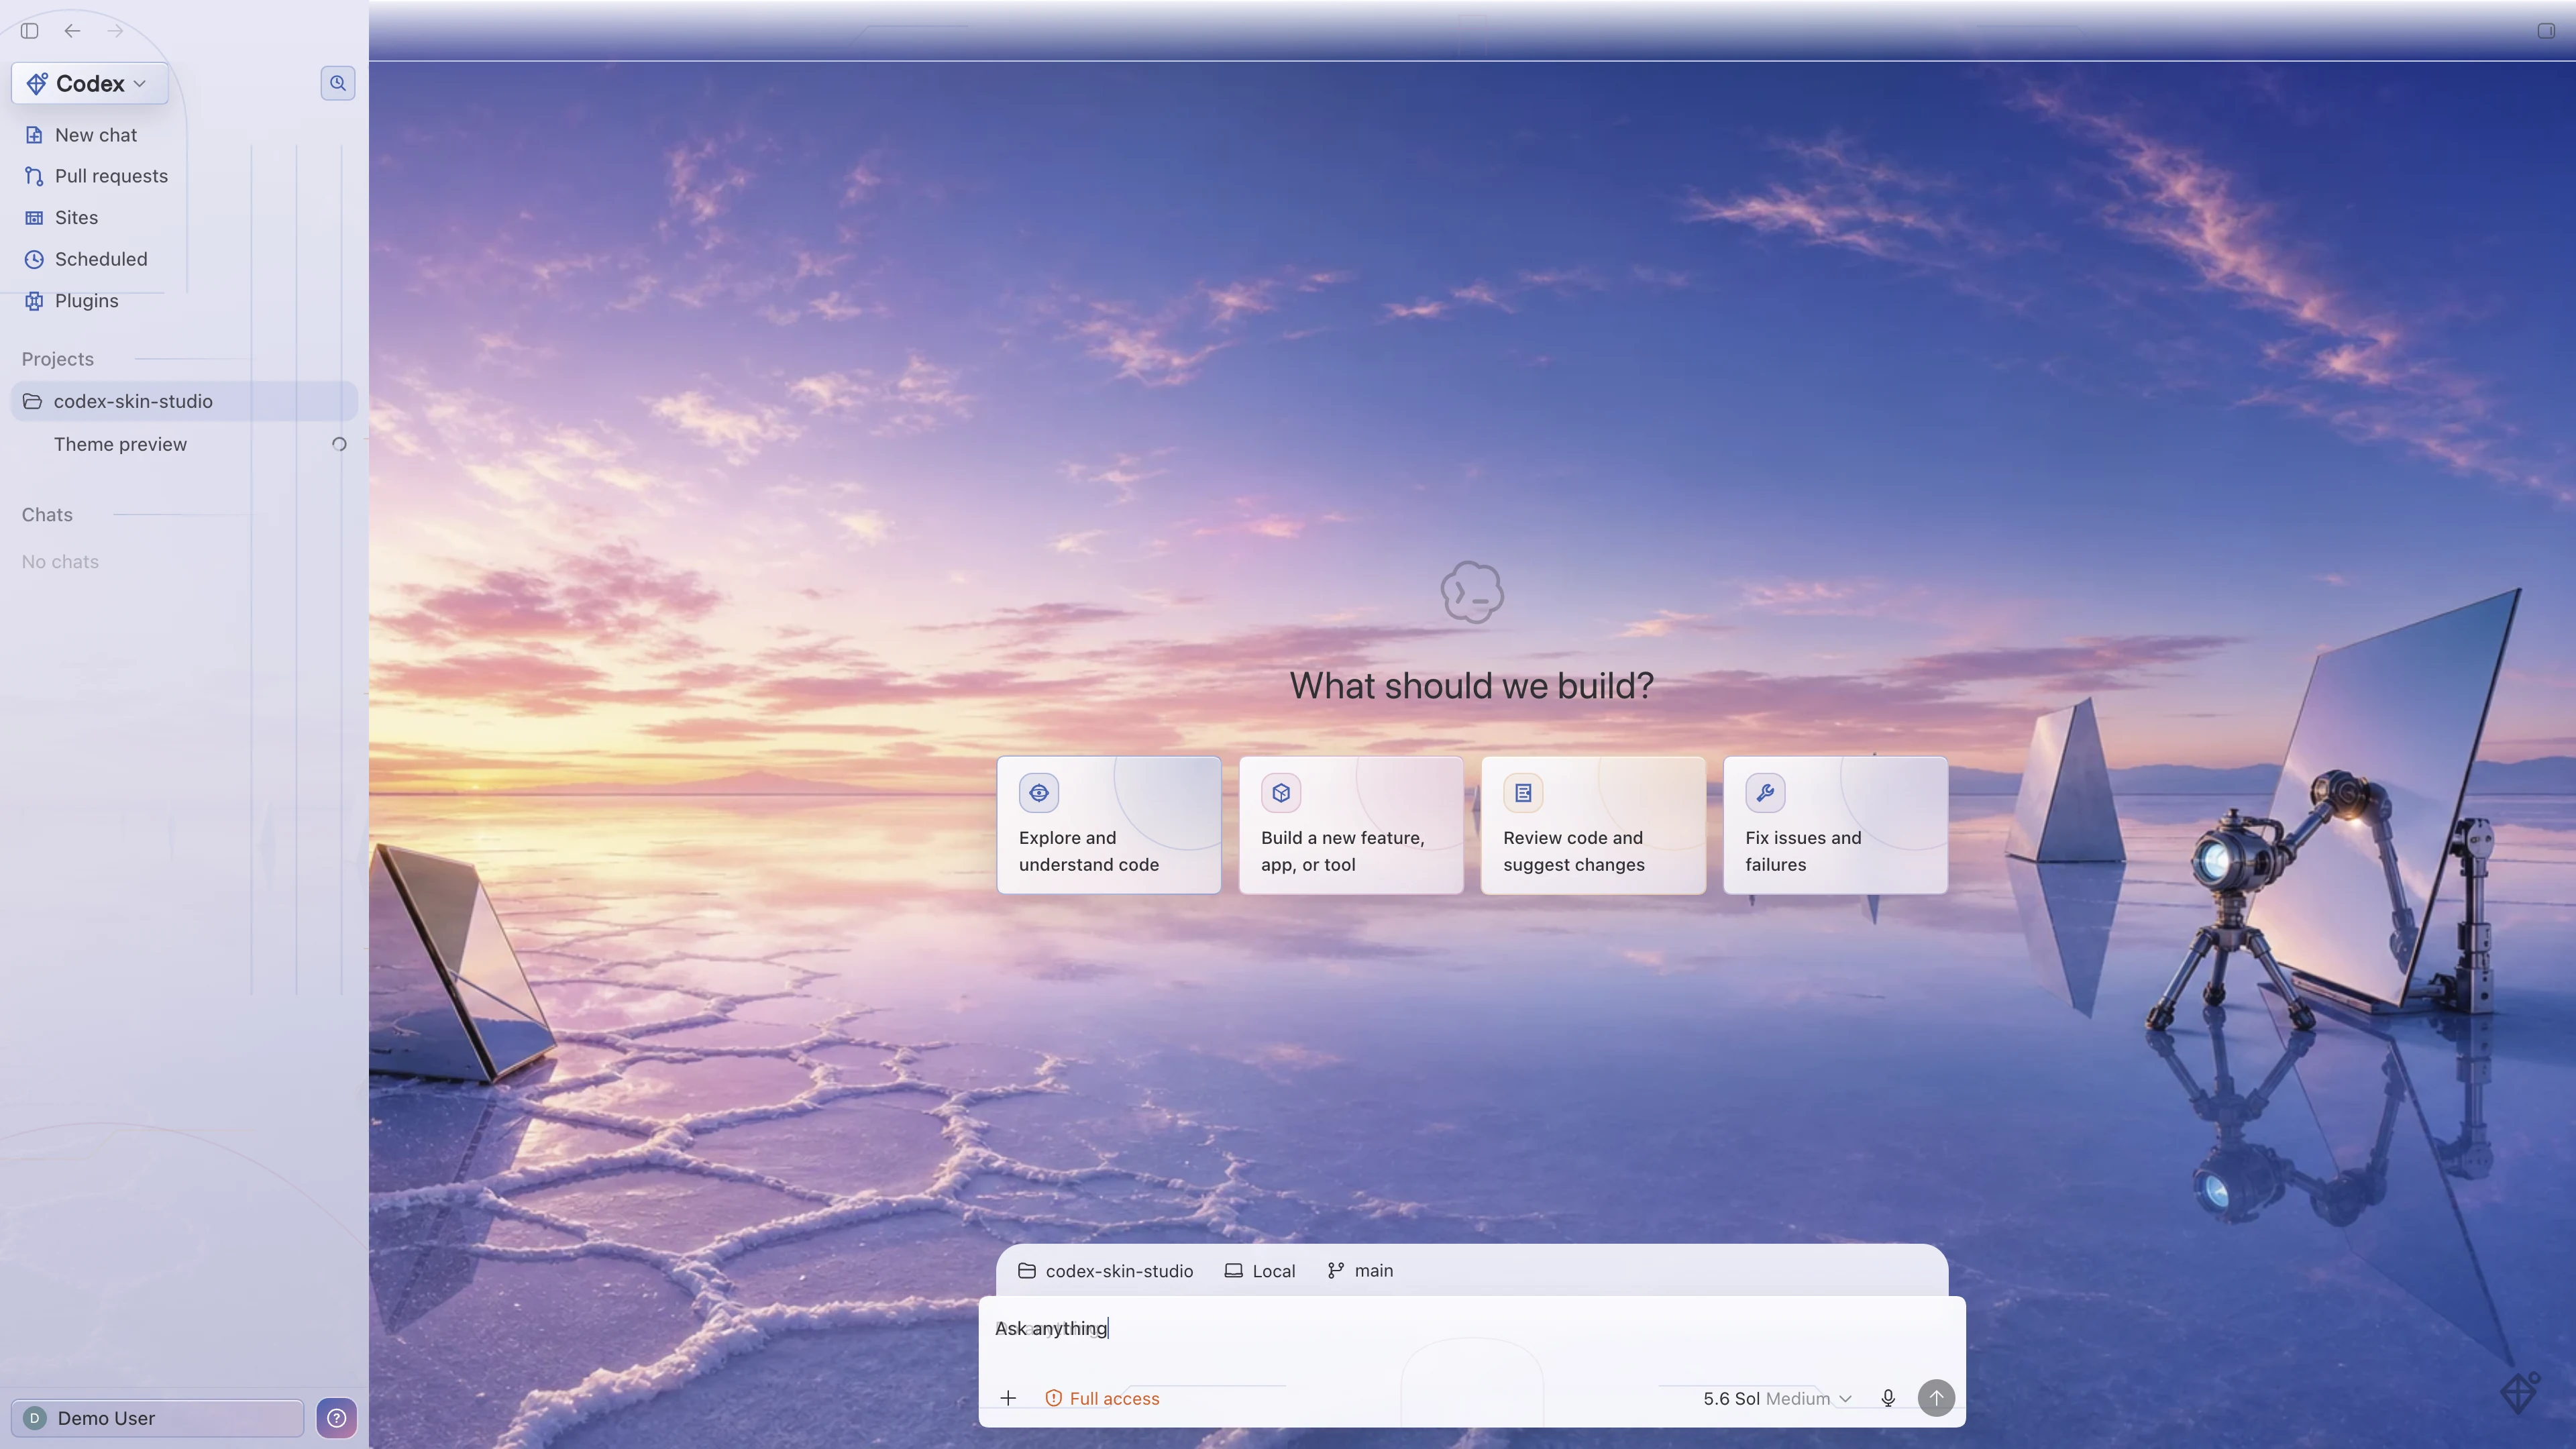The width and height of the screenshot is (2576, 1449).
Task: Change the main branch selector
Action: point(1360,1271)
